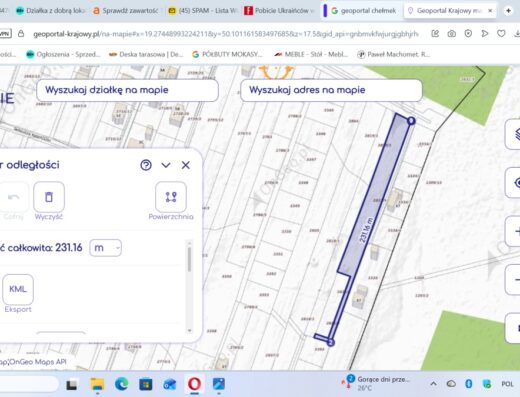The width and height of the screenshot is (520, 397).
Task: Open the help icon in measurement panel
Action: [x=146, y=165]
